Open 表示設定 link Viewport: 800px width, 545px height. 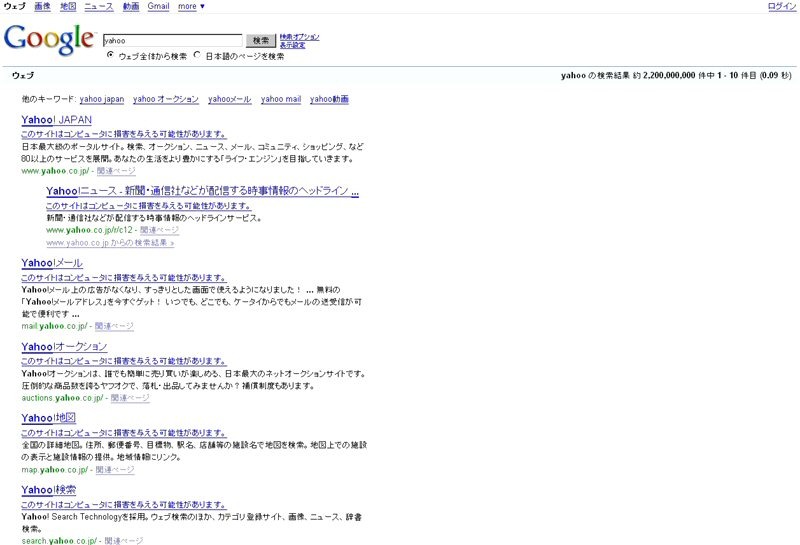(292, 45)
